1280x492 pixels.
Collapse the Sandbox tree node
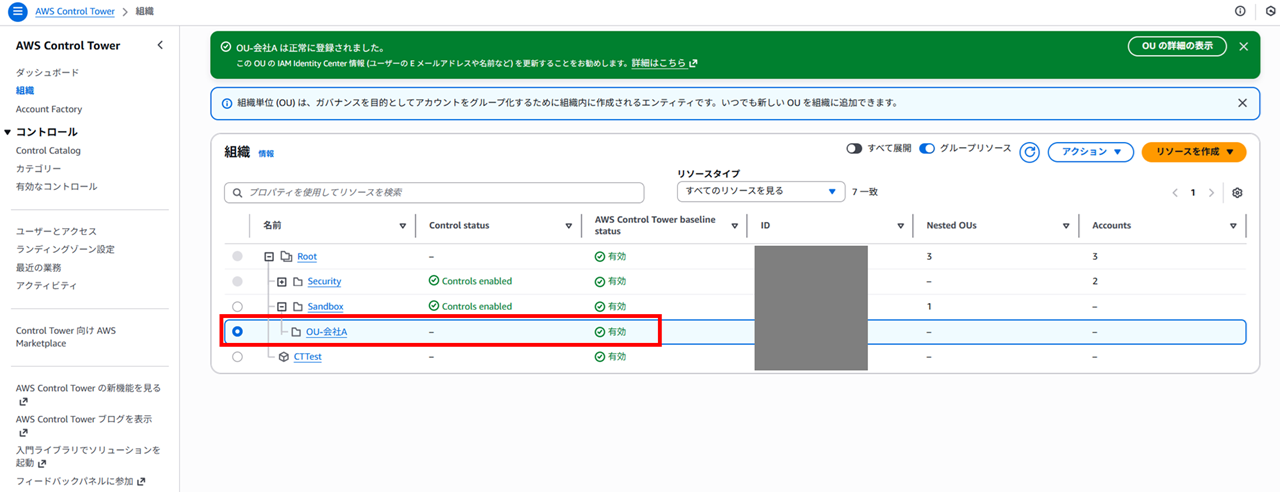[282, 307]
